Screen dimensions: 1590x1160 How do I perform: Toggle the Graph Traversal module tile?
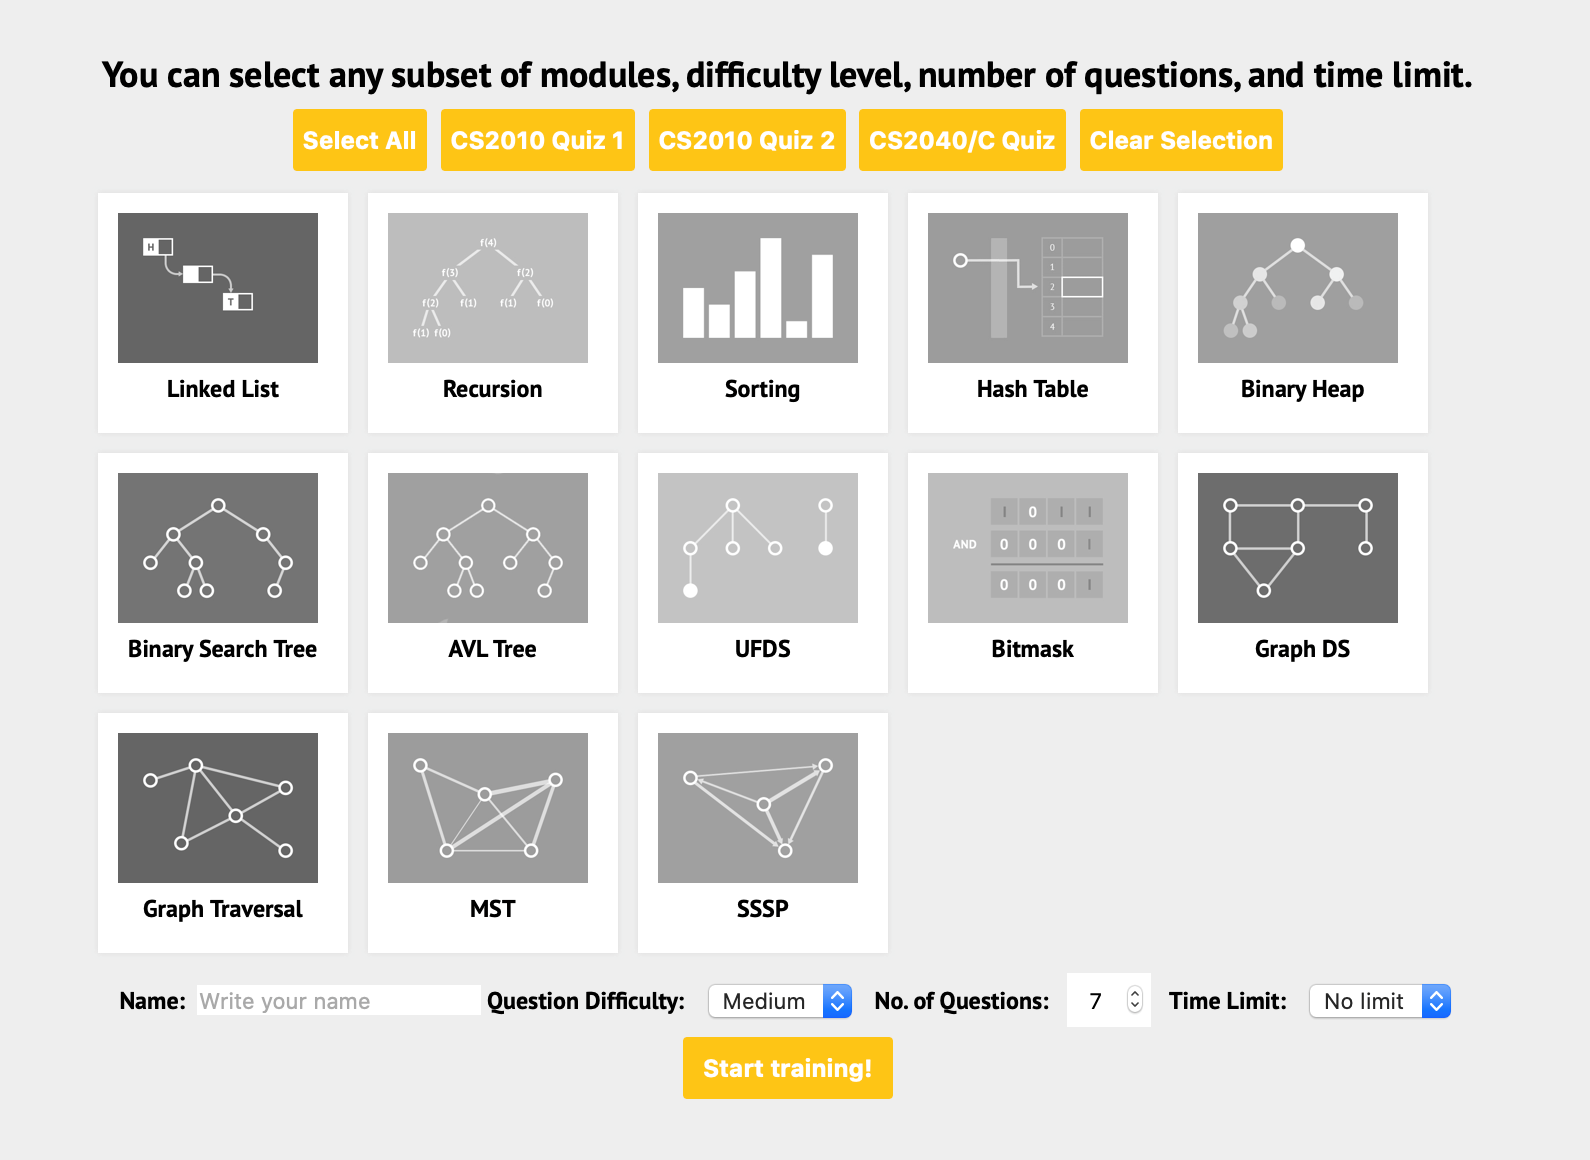click(x=223, y=833)
